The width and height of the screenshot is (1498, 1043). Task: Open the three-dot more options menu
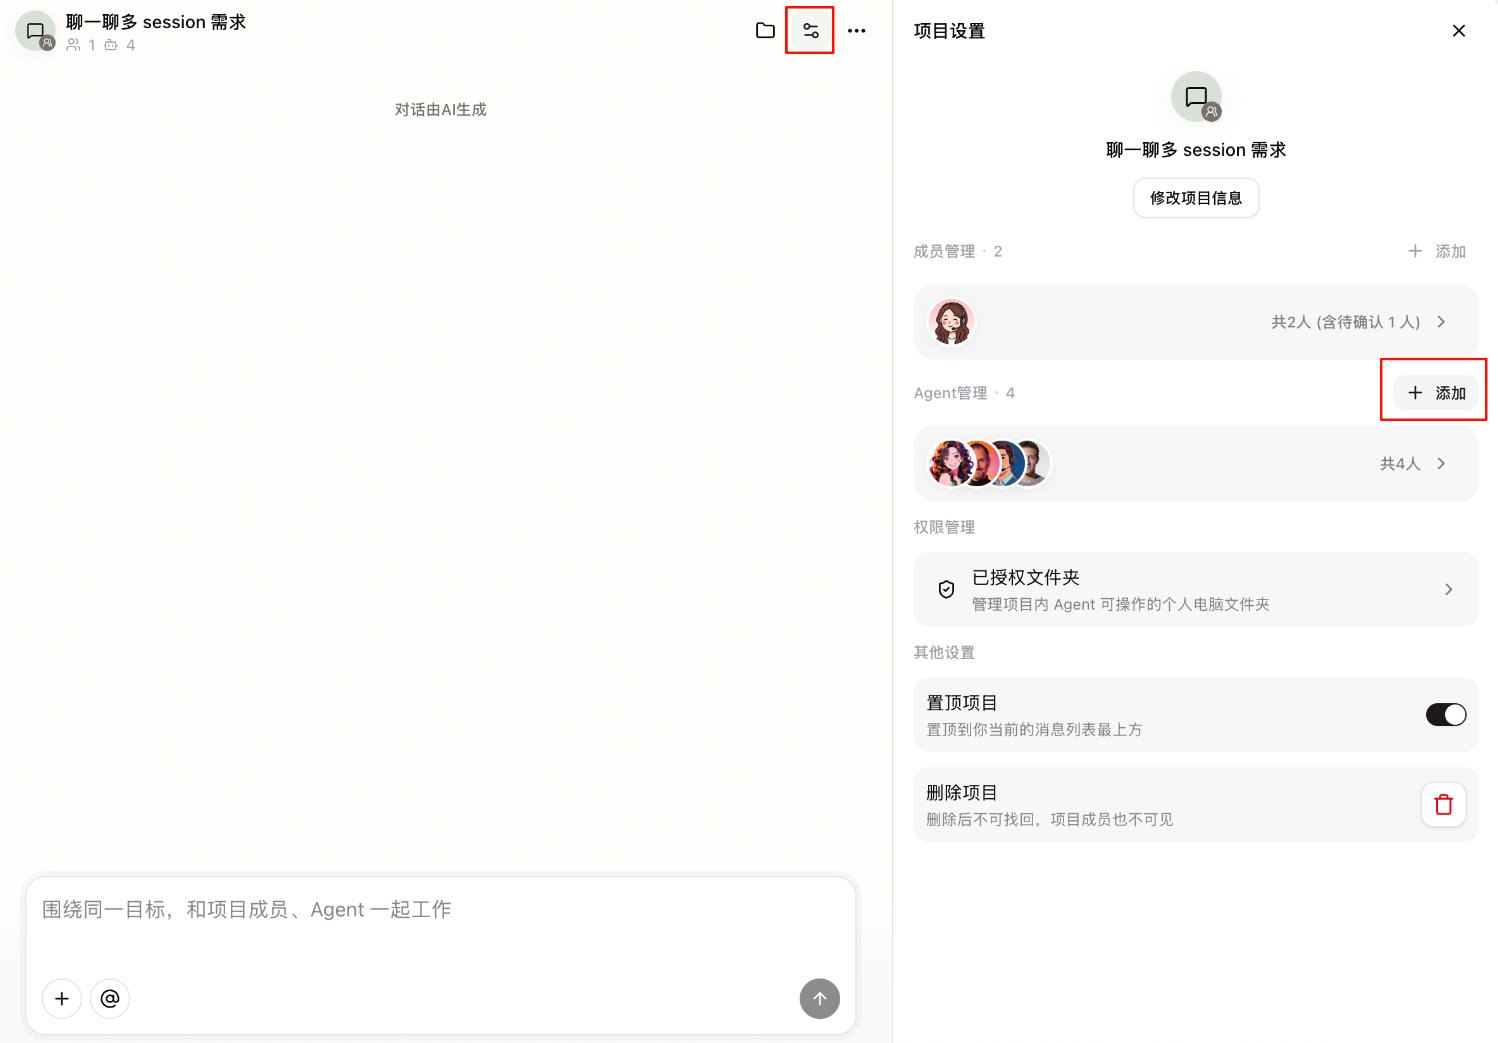click(857, 31)
